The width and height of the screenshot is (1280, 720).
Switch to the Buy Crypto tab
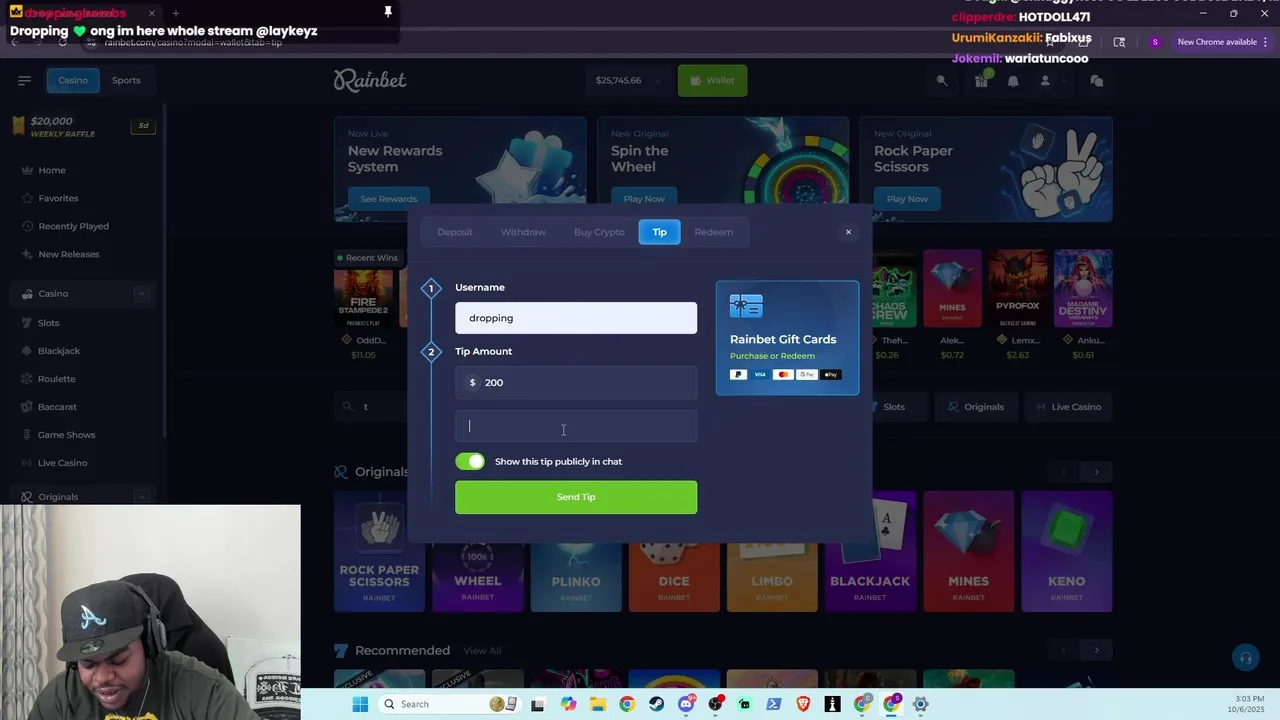599,232
